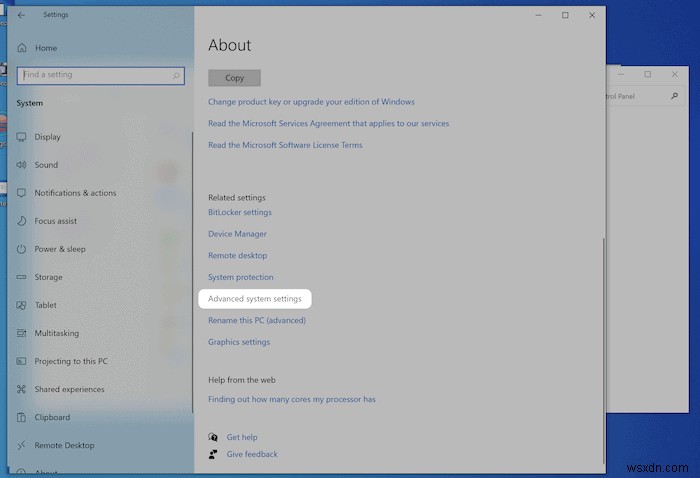This screenshot has width=700, height=478.
Task: Click the Copy button
Action: pos(234,78)
